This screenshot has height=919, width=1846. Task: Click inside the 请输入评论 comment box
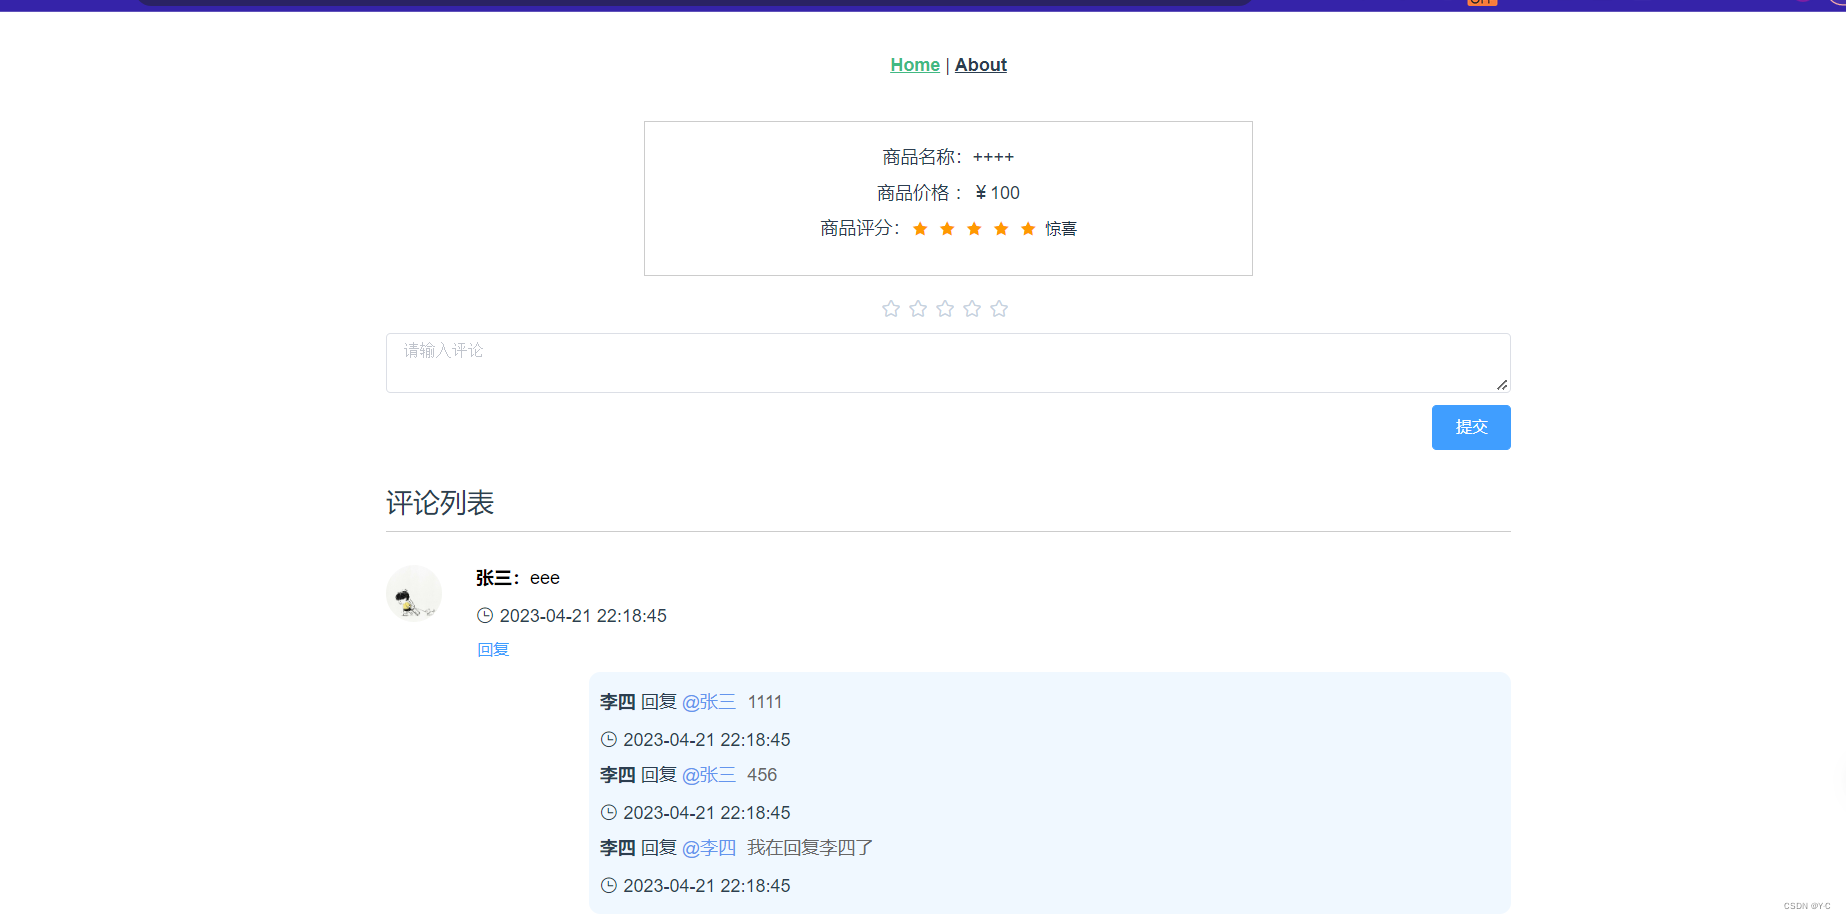[948, 362]
